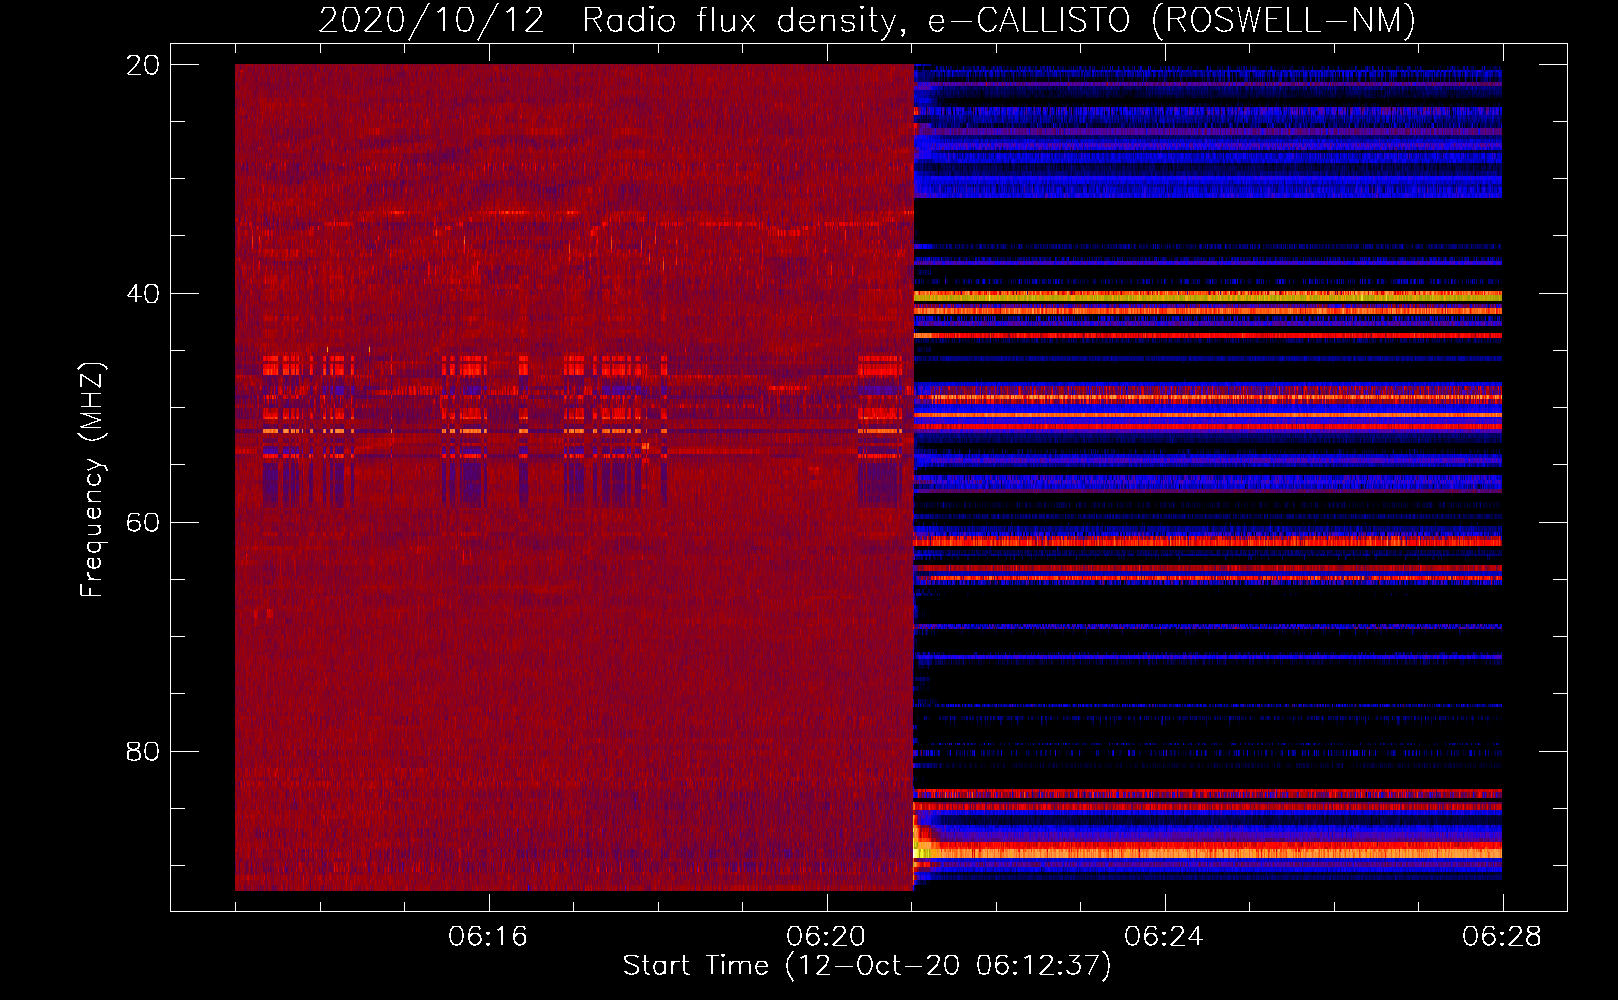Click the 60 frequency tick label
This screenshot has width=1618, height=1000.
click(143, 523)
